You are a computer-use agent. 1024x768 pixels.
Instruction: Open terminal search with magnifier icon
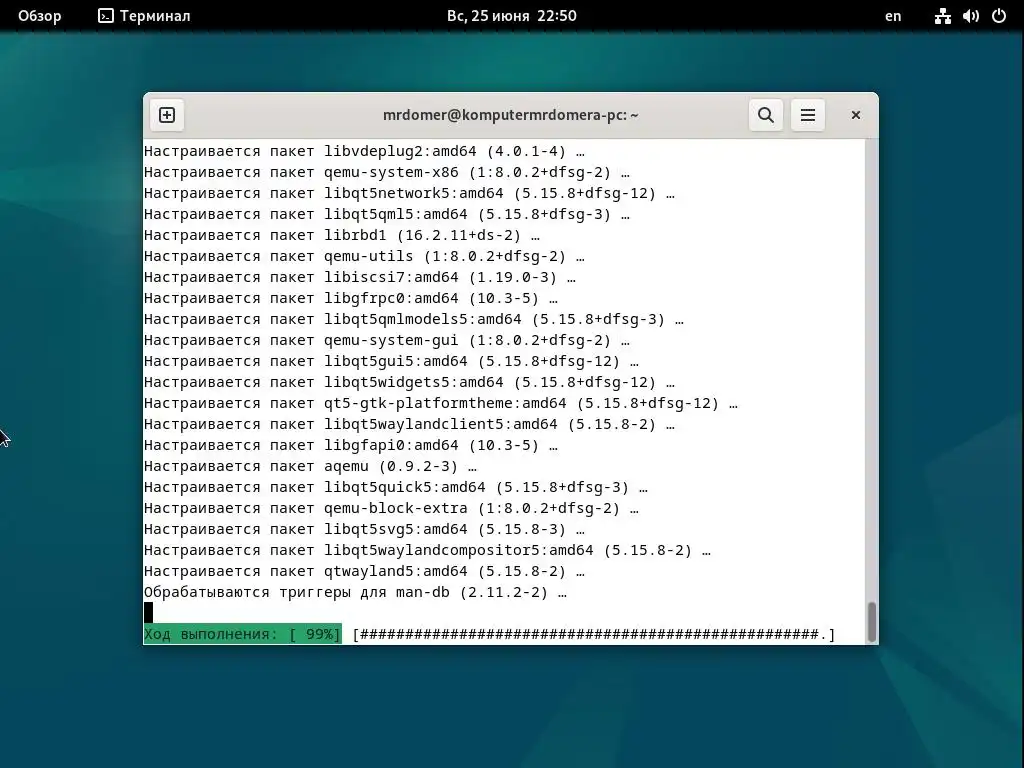tap(765, 115)
